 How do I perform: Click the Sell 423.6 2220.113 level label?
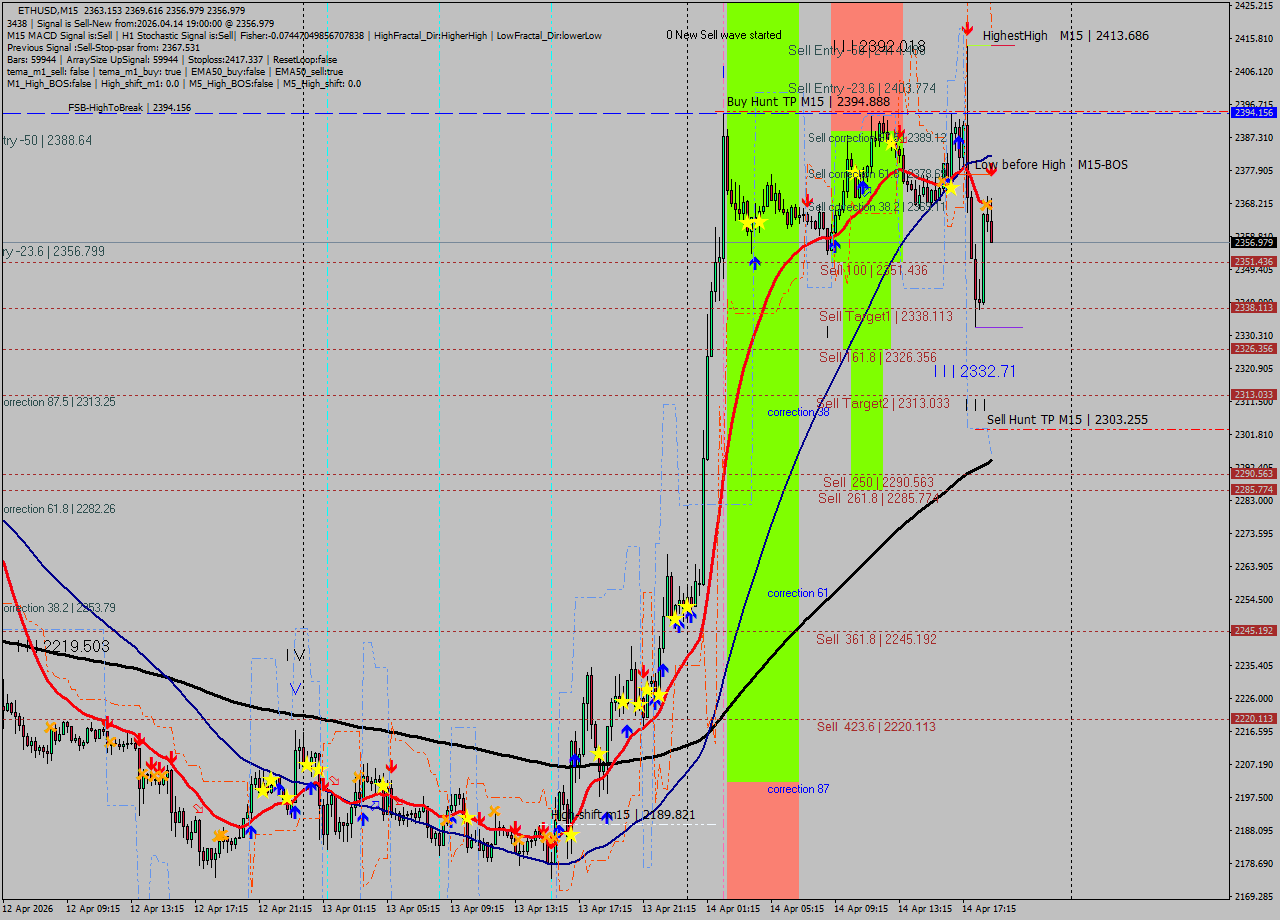(x=876, y=727)
